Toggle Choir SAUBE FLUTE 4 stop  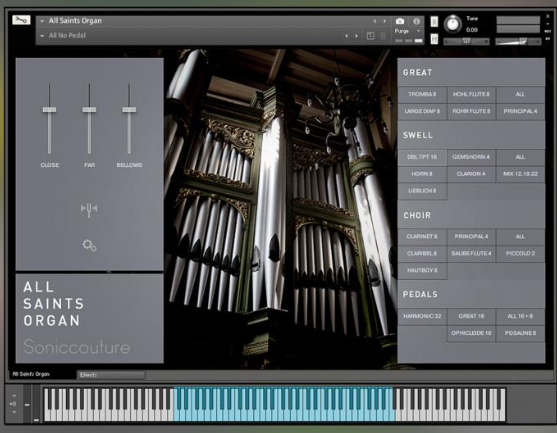pos(471,254)
